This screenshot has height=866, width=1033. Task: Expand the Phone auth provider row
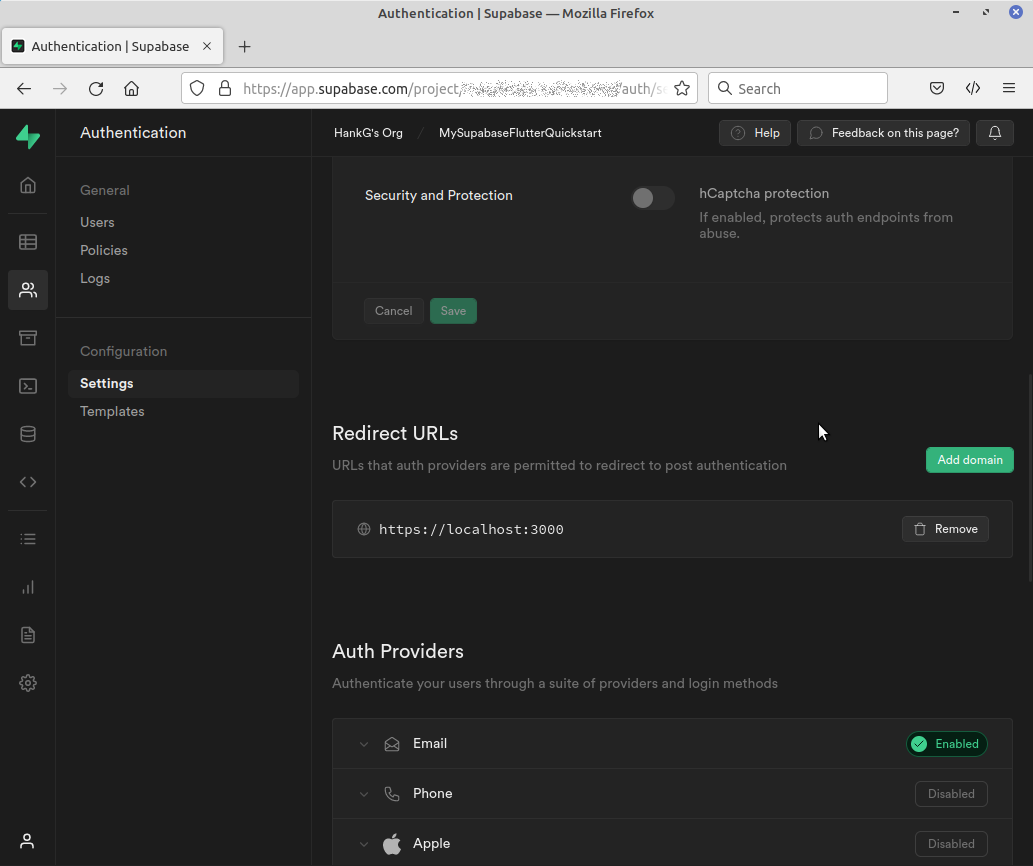(x=364, y=794)
